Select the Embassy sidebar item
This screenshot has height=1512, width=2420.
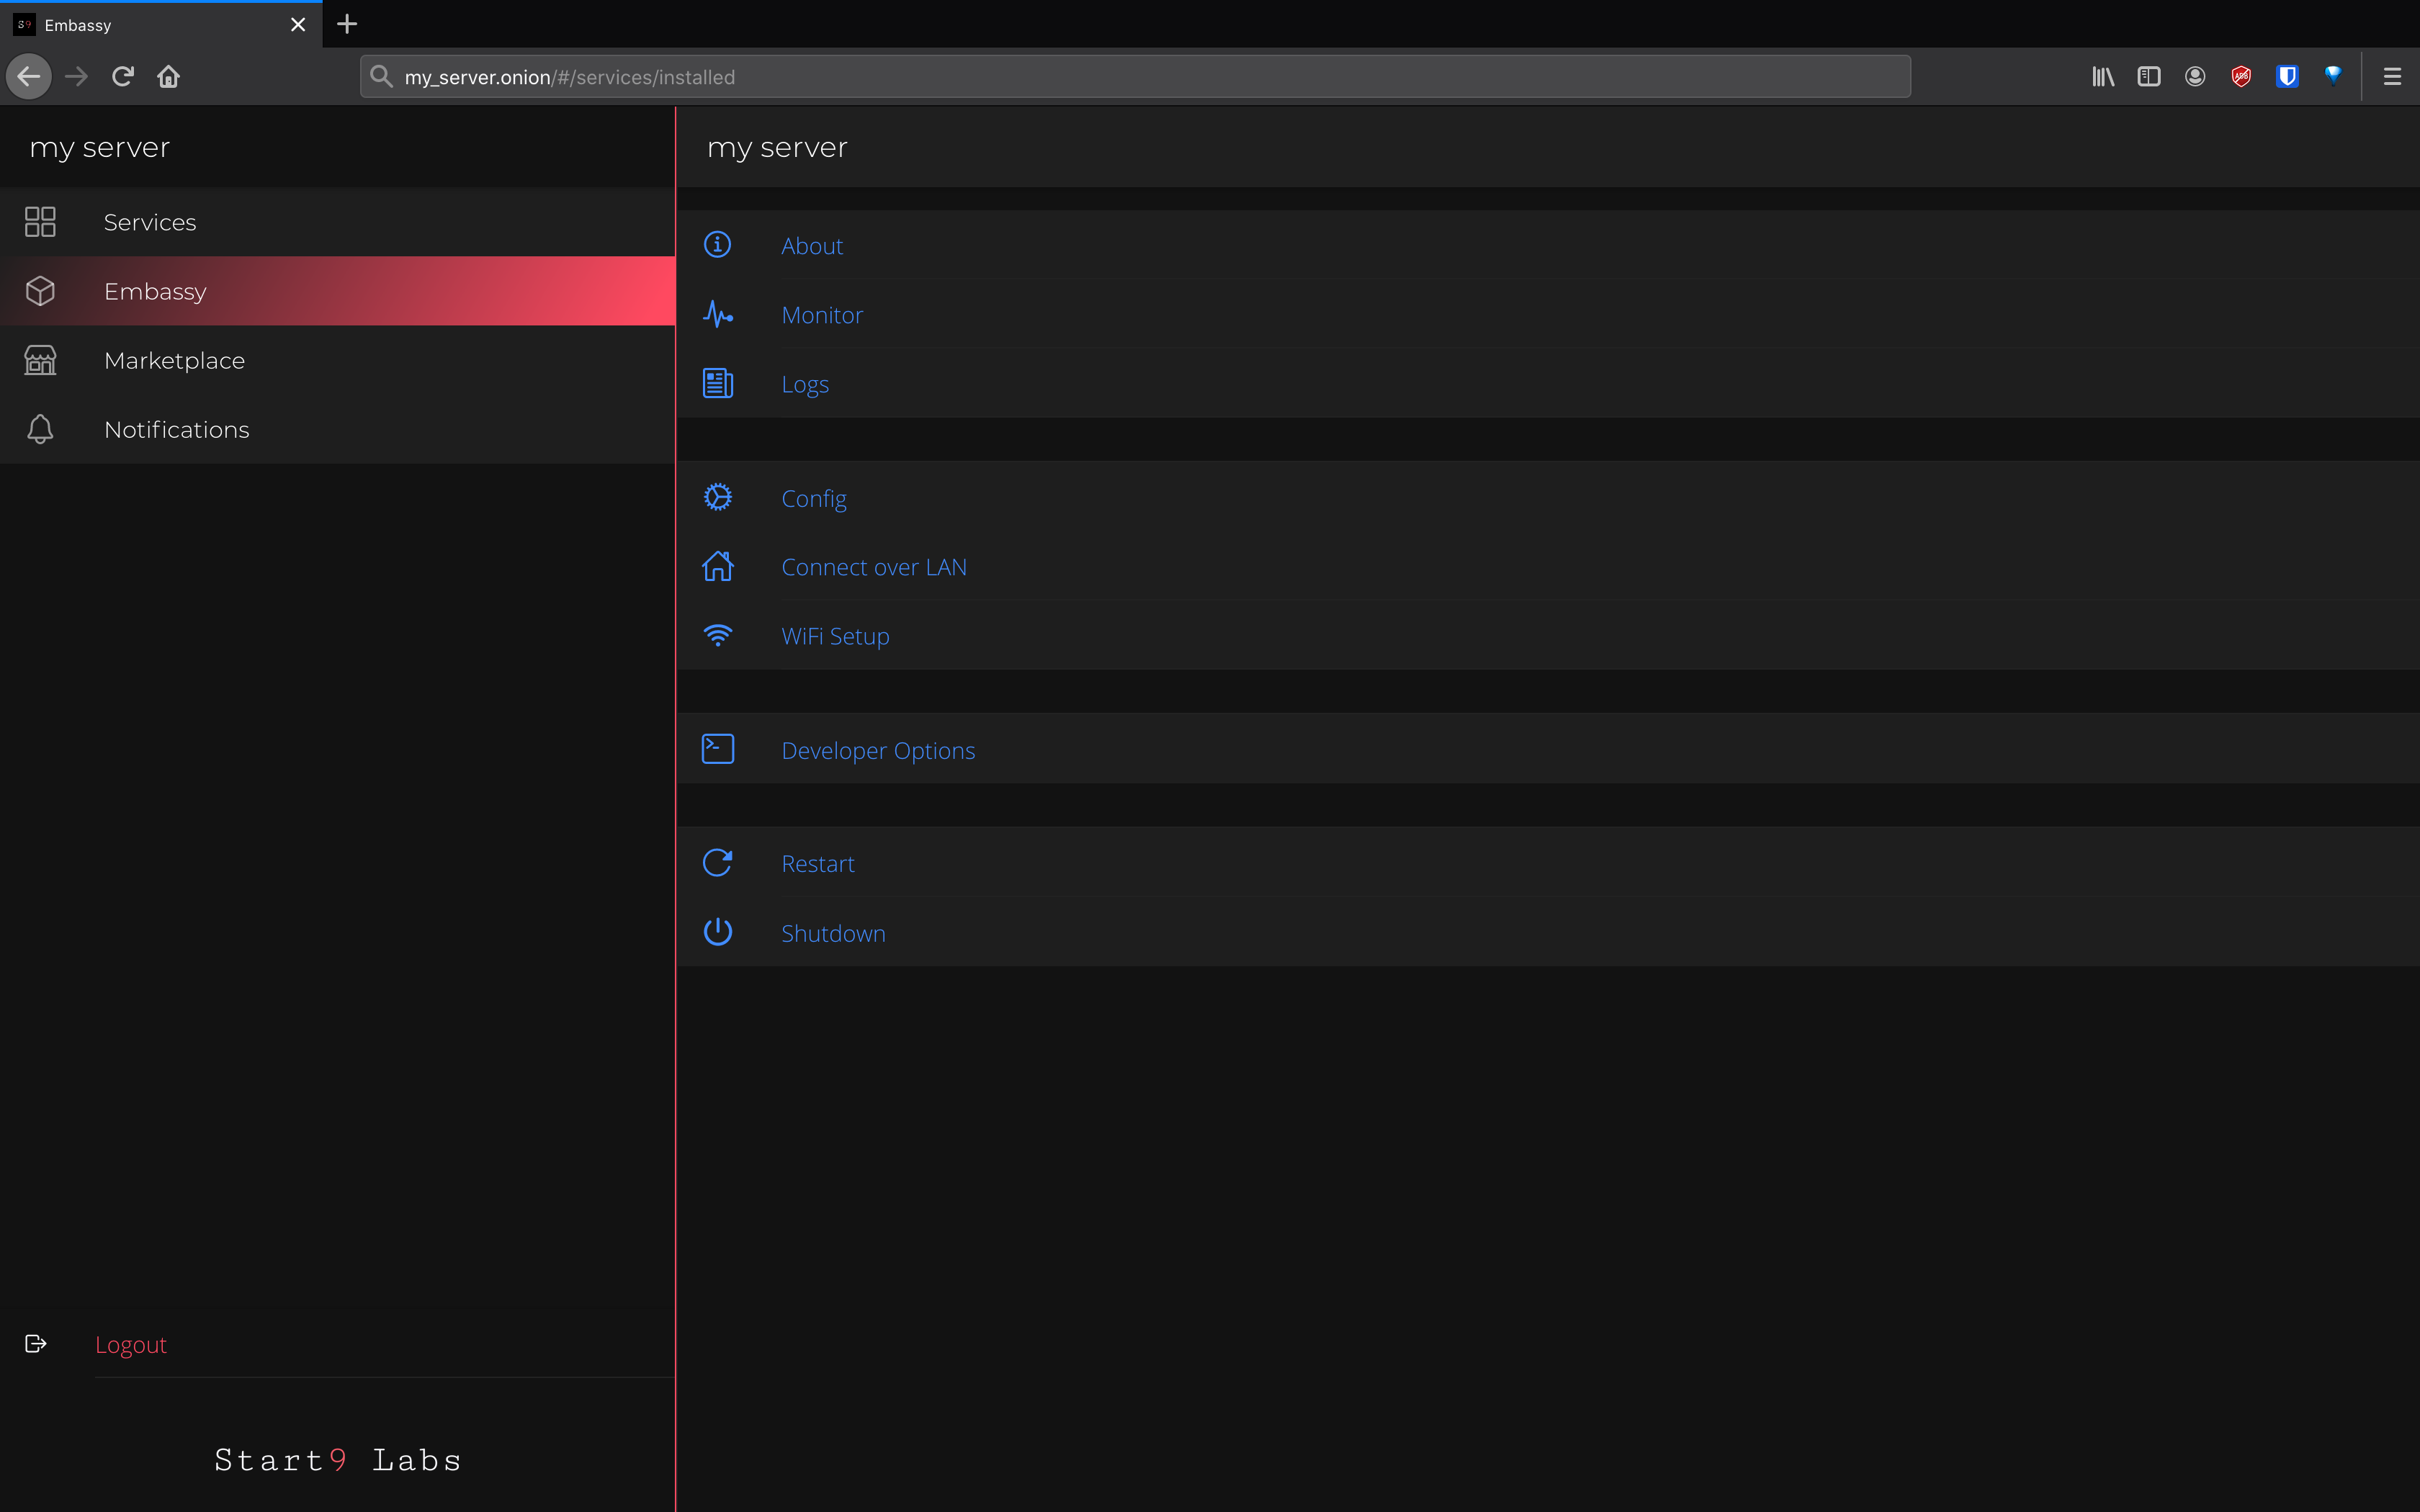(155, 291)
